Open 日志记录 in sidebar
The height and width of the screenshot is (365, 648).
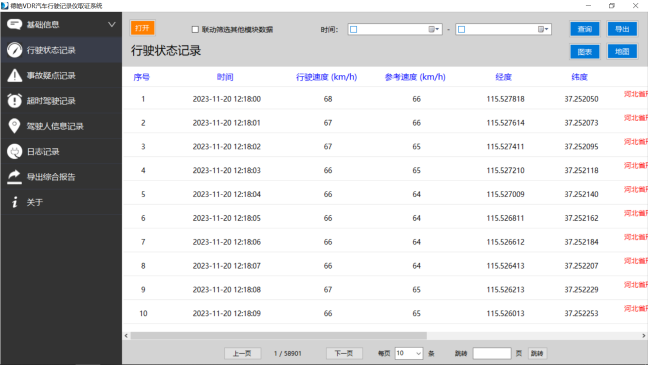pyautogui.click(x=61, y=151)
